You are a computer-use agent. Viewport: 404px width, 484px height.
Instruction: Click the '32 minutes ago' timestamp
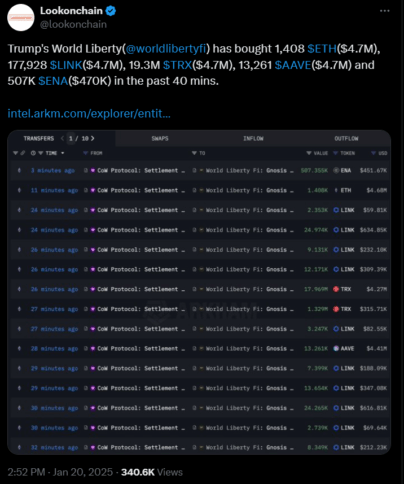point(54,448)
